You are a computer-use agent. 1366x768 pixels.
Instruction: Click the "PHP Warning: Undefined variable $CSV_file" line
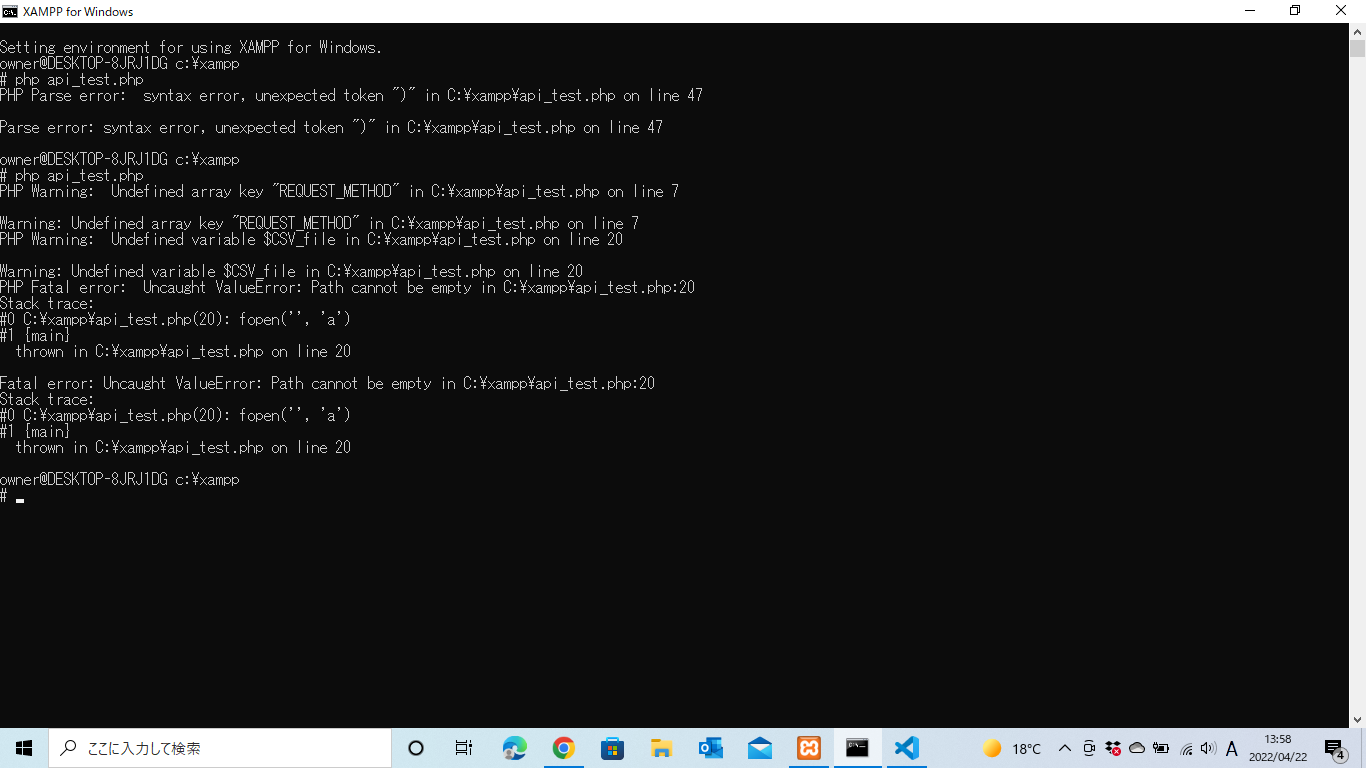311,239
